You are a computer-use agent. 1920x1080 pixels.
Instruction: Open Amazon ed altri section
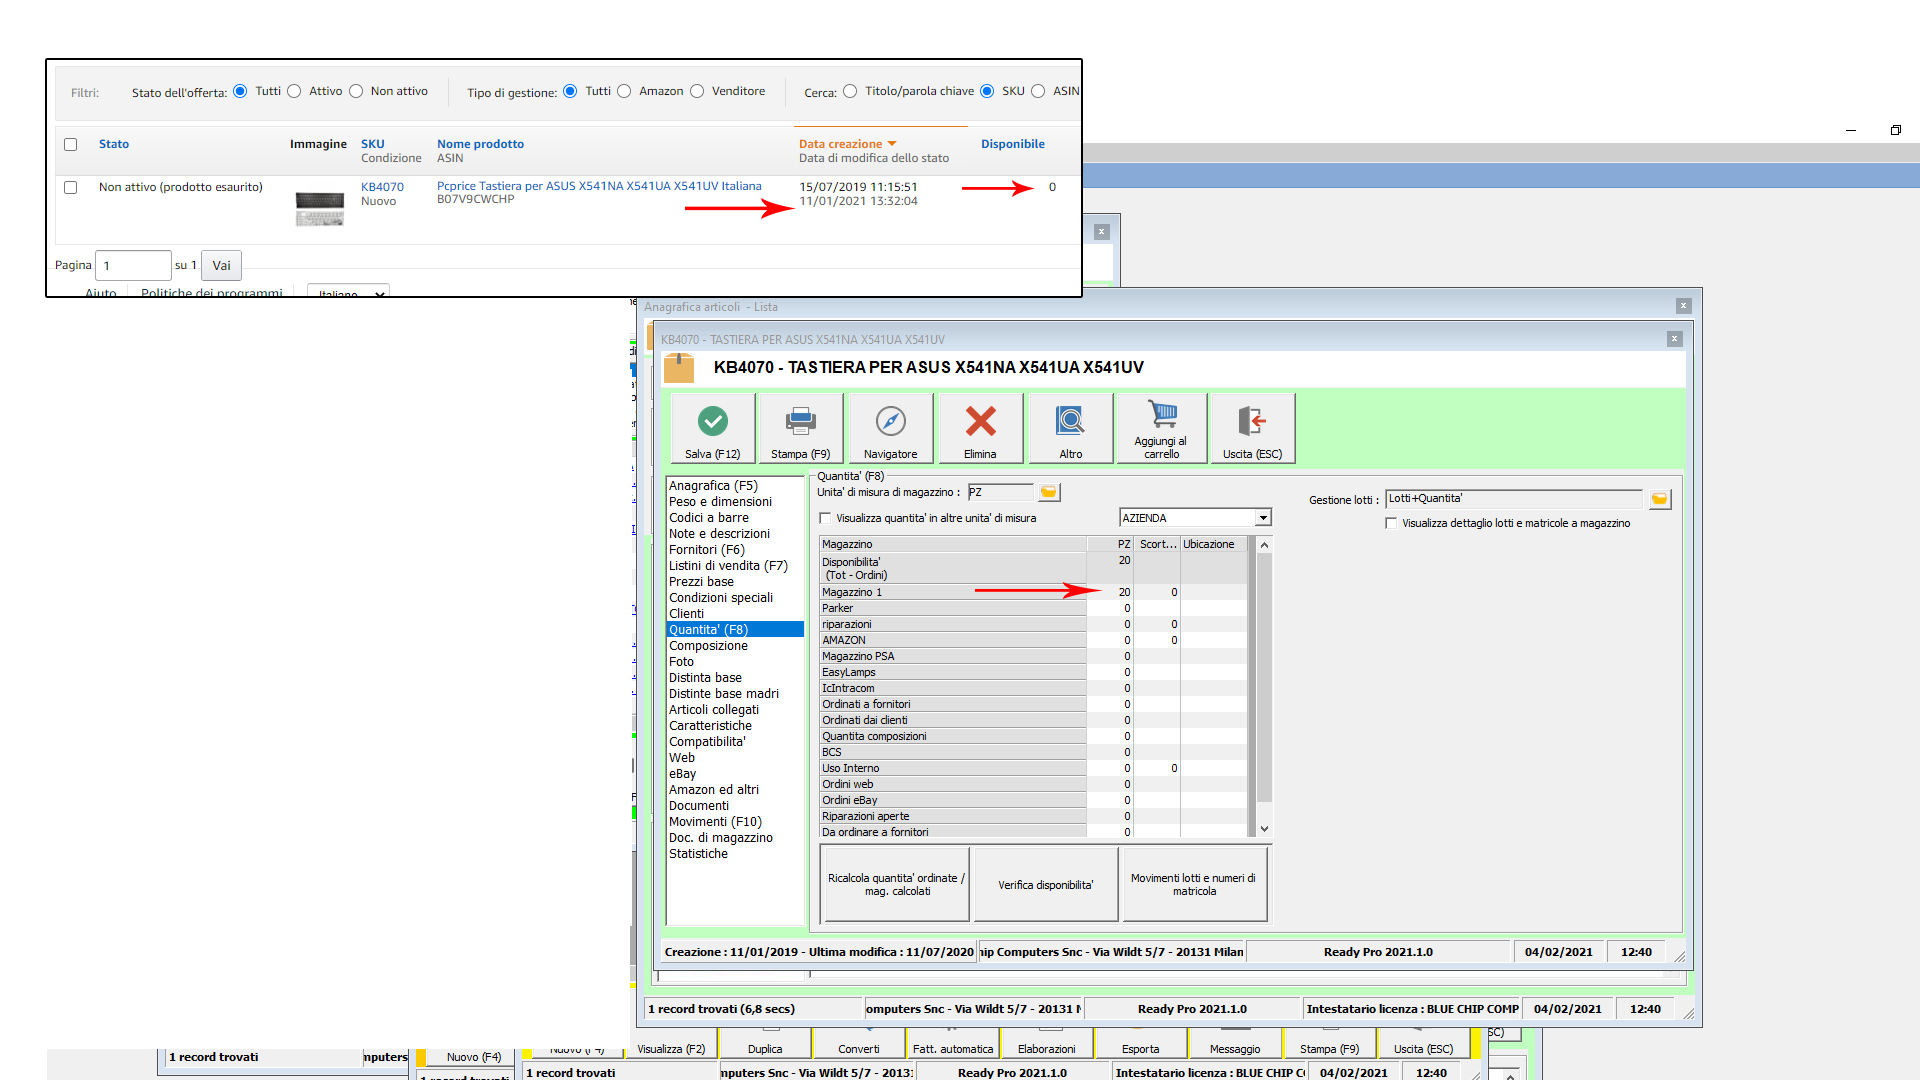tap(714, 790)
